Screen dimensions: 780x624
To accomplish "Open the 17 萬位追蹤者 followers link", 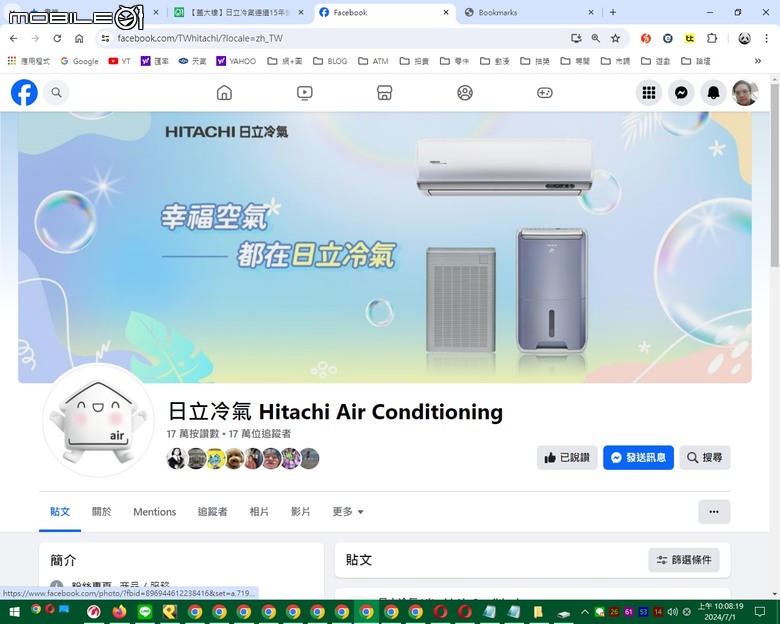I will click(x=260, y=434).
